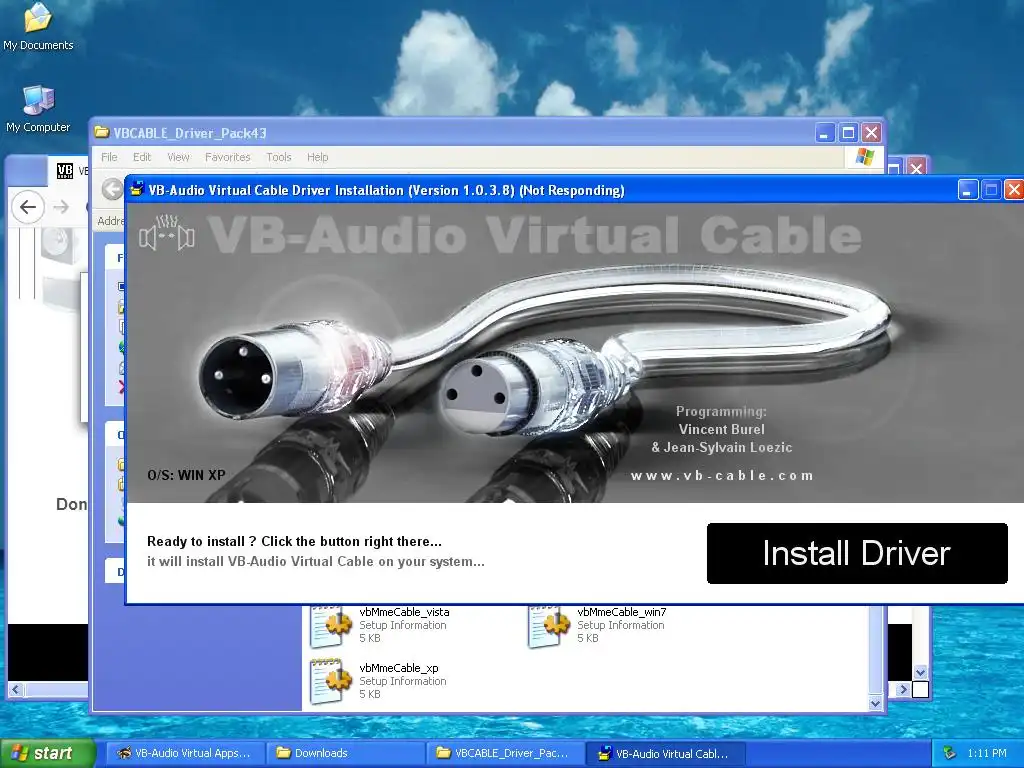Select the vbMmeCable_xp setup file icon
Screen dimensions: 1024x768
coord(331,681)
